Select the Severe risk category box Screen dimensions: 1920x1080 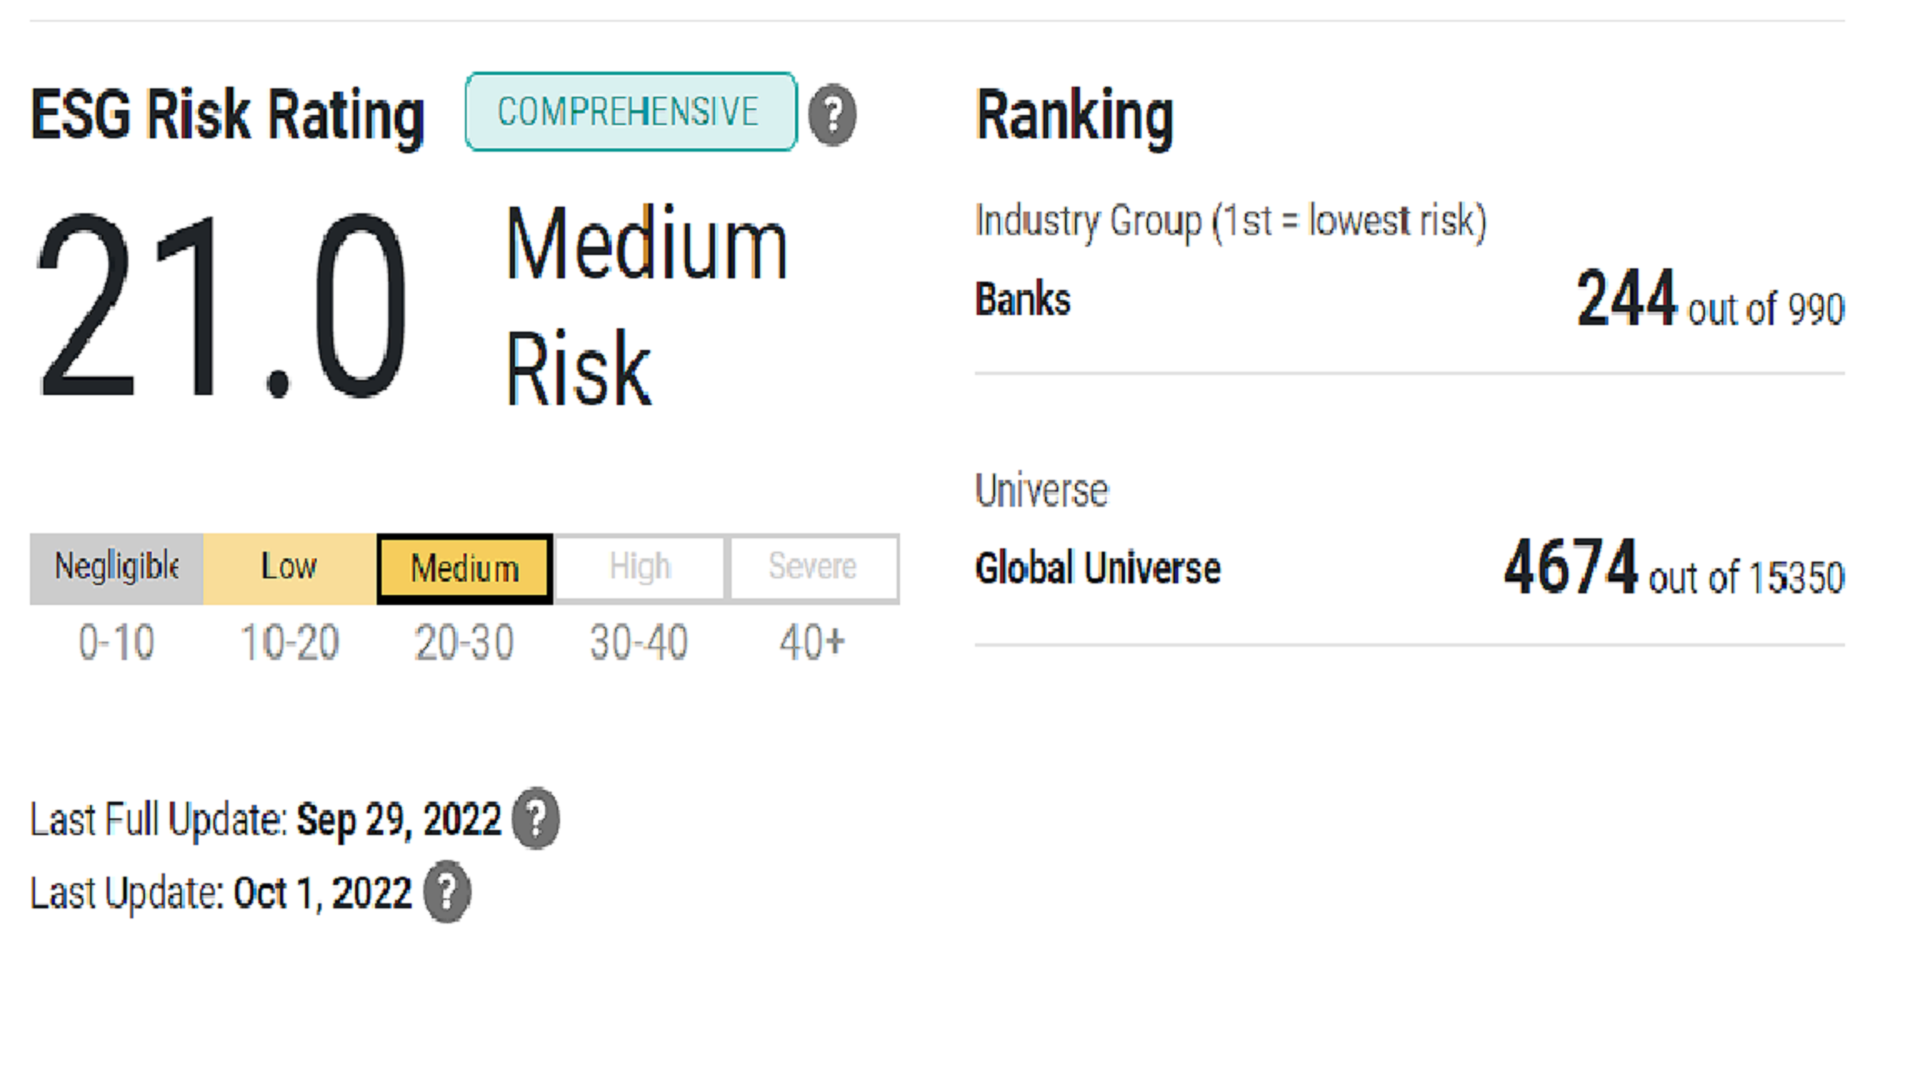(x=813, y=567)
